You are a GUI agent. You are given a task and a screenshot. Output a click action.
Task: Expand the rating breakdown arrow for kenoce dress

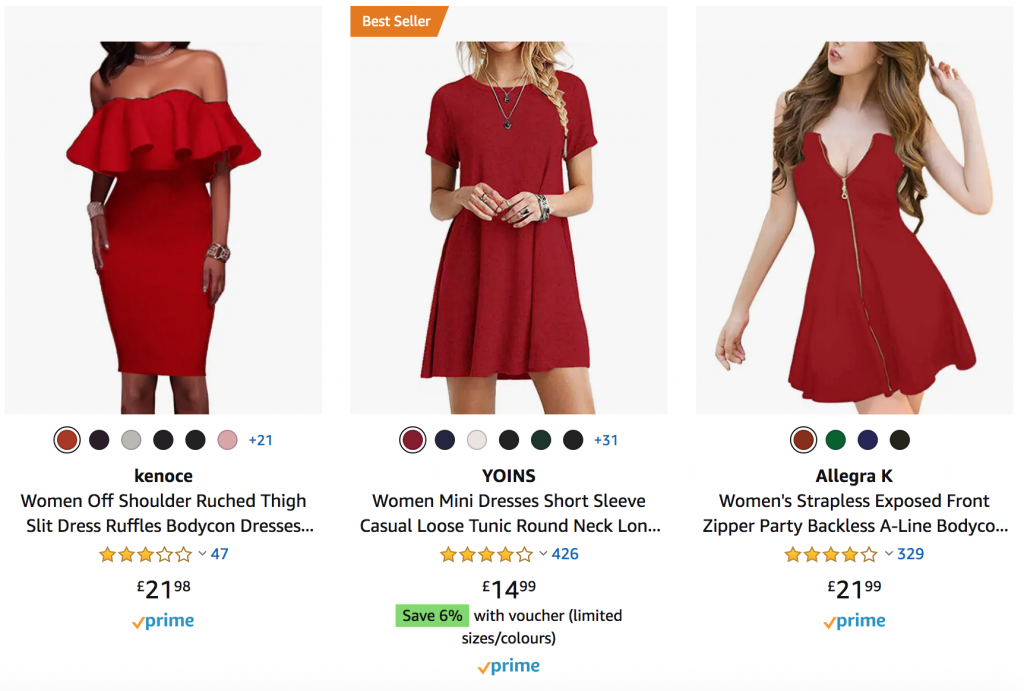[202, 554]
